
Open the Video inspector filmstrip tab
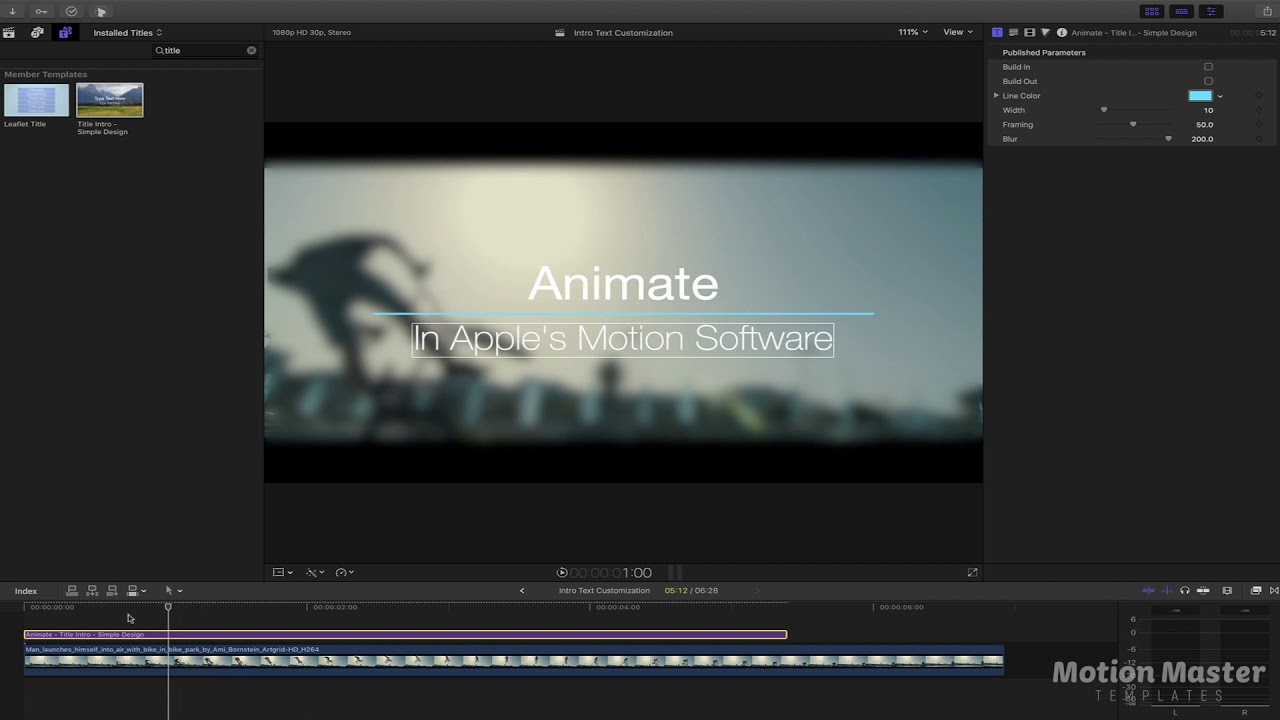(1029, 33)
